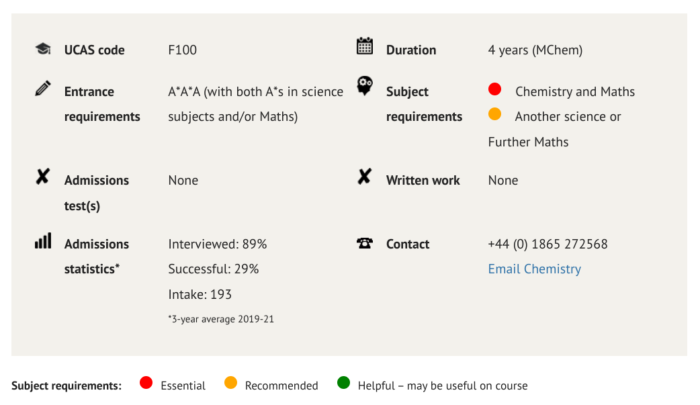Click the pencil icon next to Entrance requirements

[x=43, y=88]
